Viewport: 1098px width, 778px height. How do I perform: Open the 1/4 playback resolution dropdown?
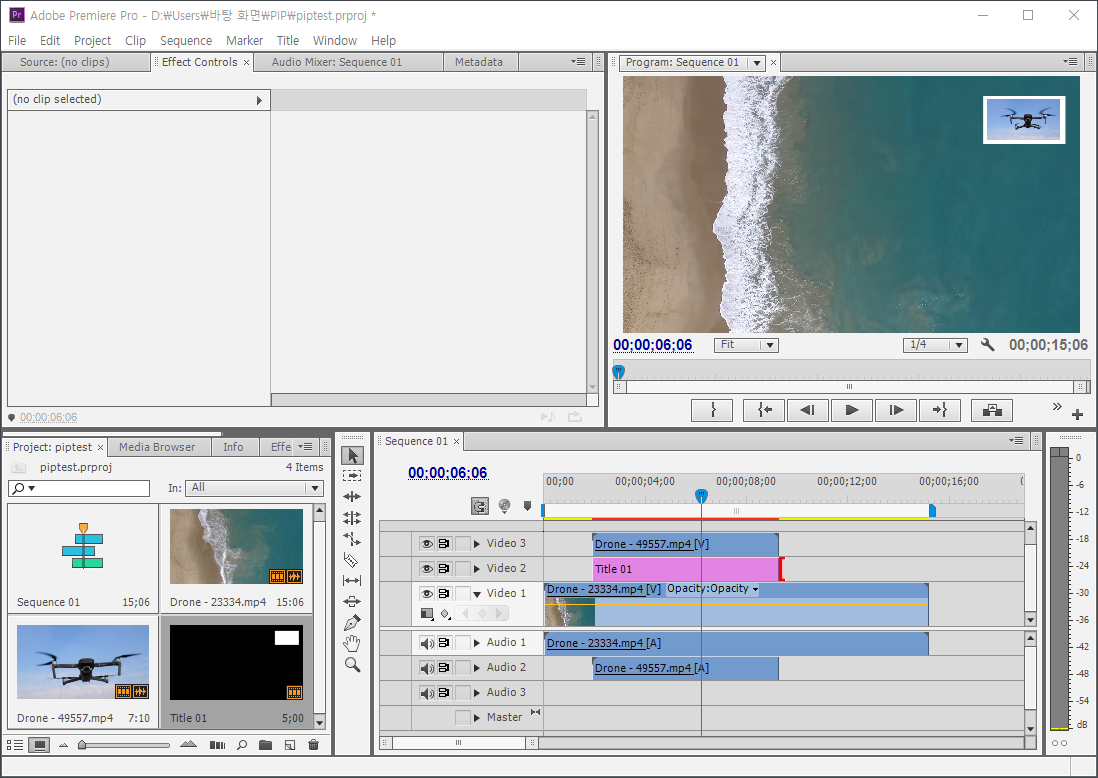pyautogui.click(x=935, y=345)
